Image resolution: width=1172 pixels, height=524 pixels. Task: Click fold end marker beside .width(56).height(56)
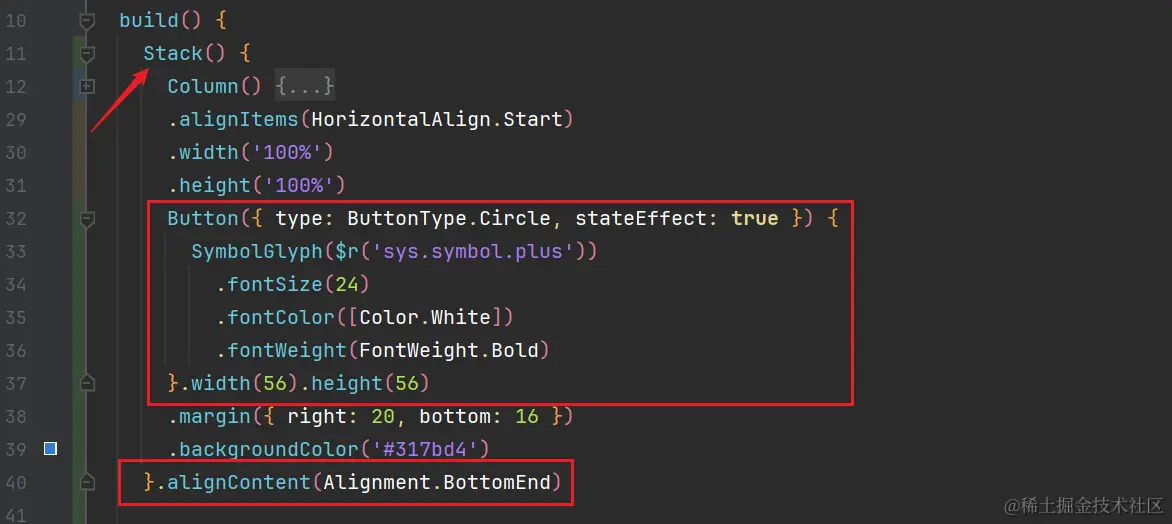pos(87,383)
